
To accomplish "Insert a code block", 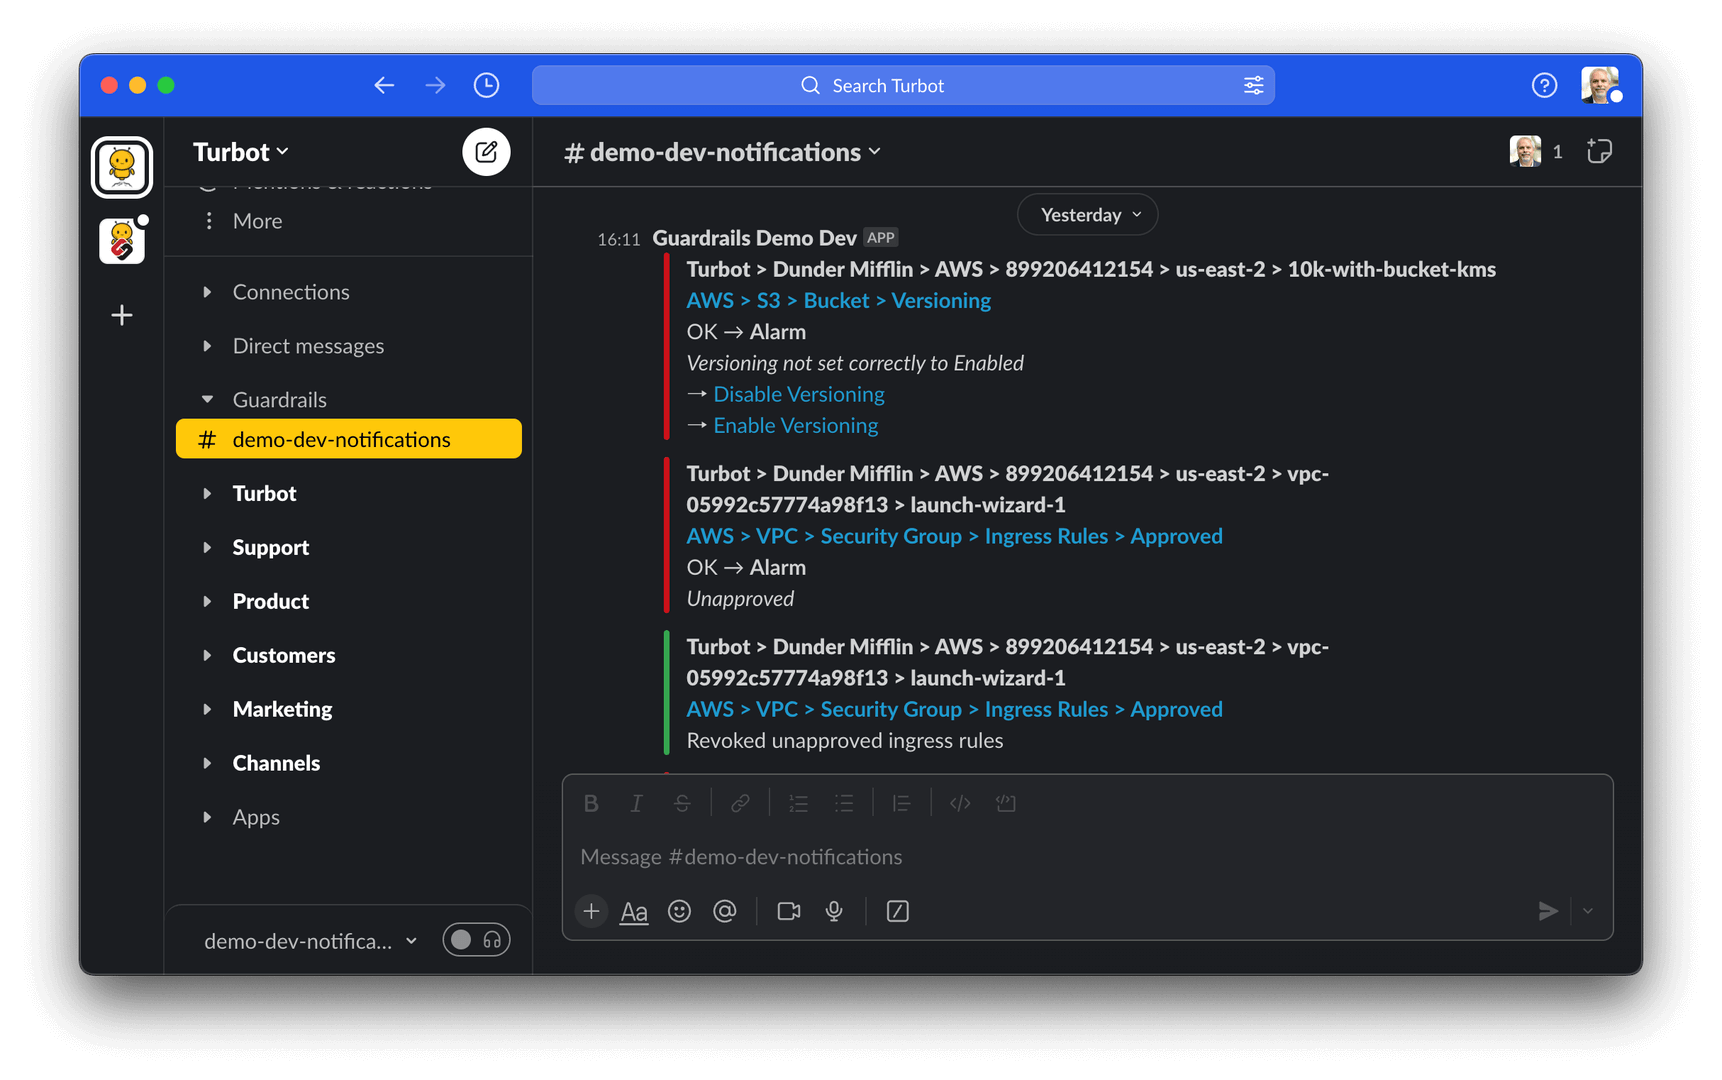I will pos(1006,803).
